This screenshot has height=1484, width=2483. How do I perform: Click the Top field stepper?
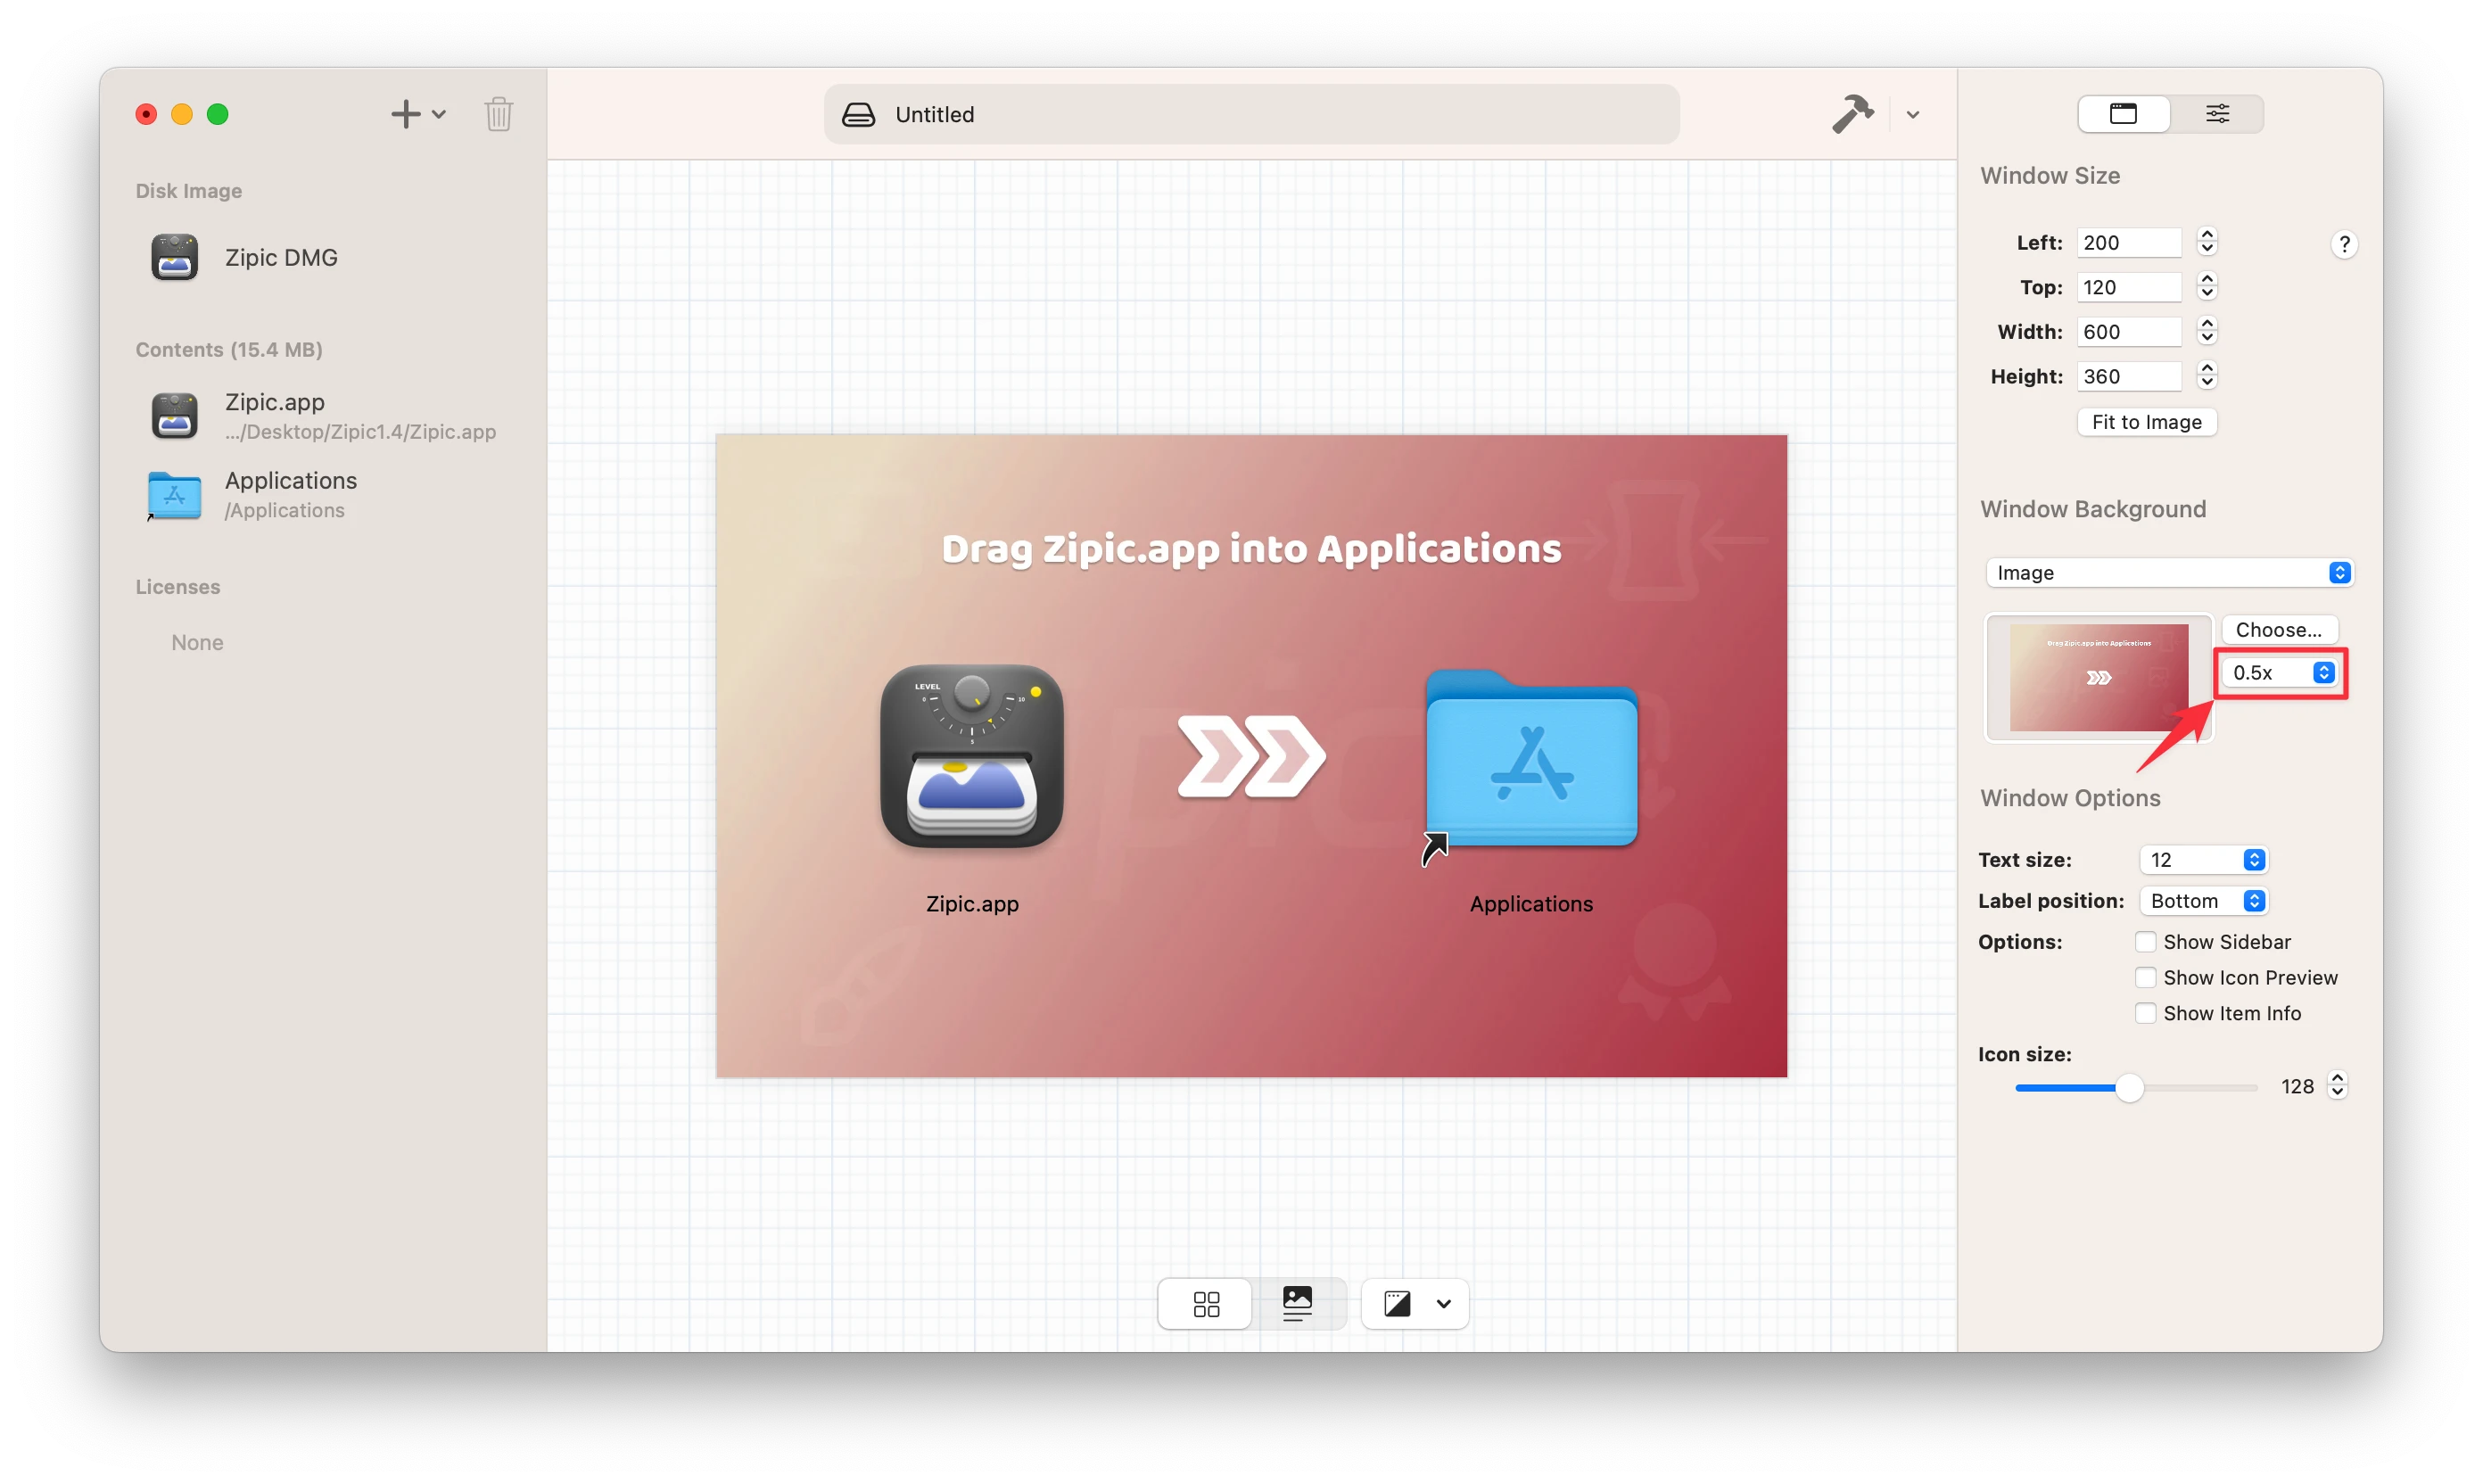pyautogui.click(x=2206, y=287)
